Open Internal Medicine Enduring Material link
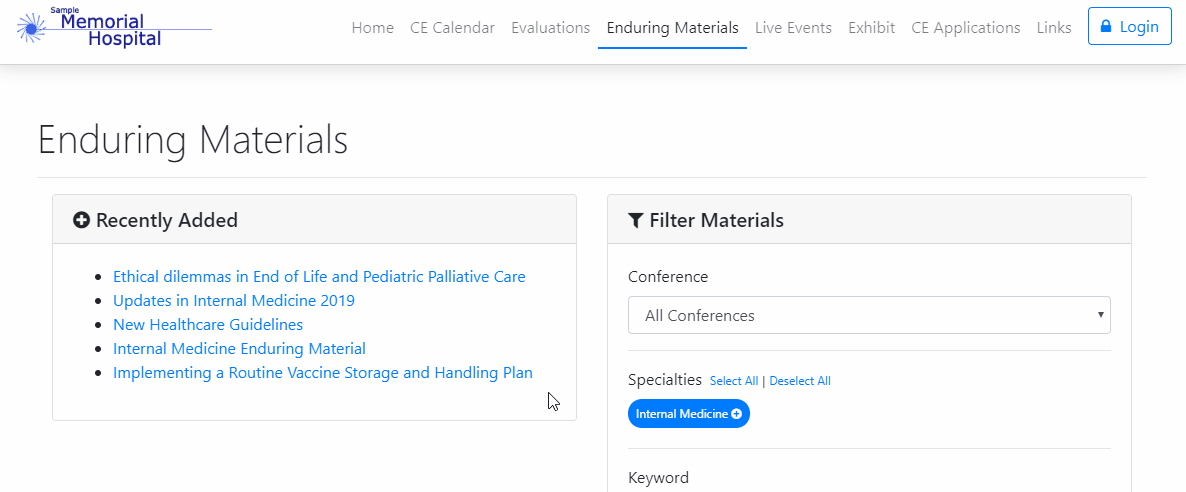This screenshot has height=492, width=1186. point(239,349)
